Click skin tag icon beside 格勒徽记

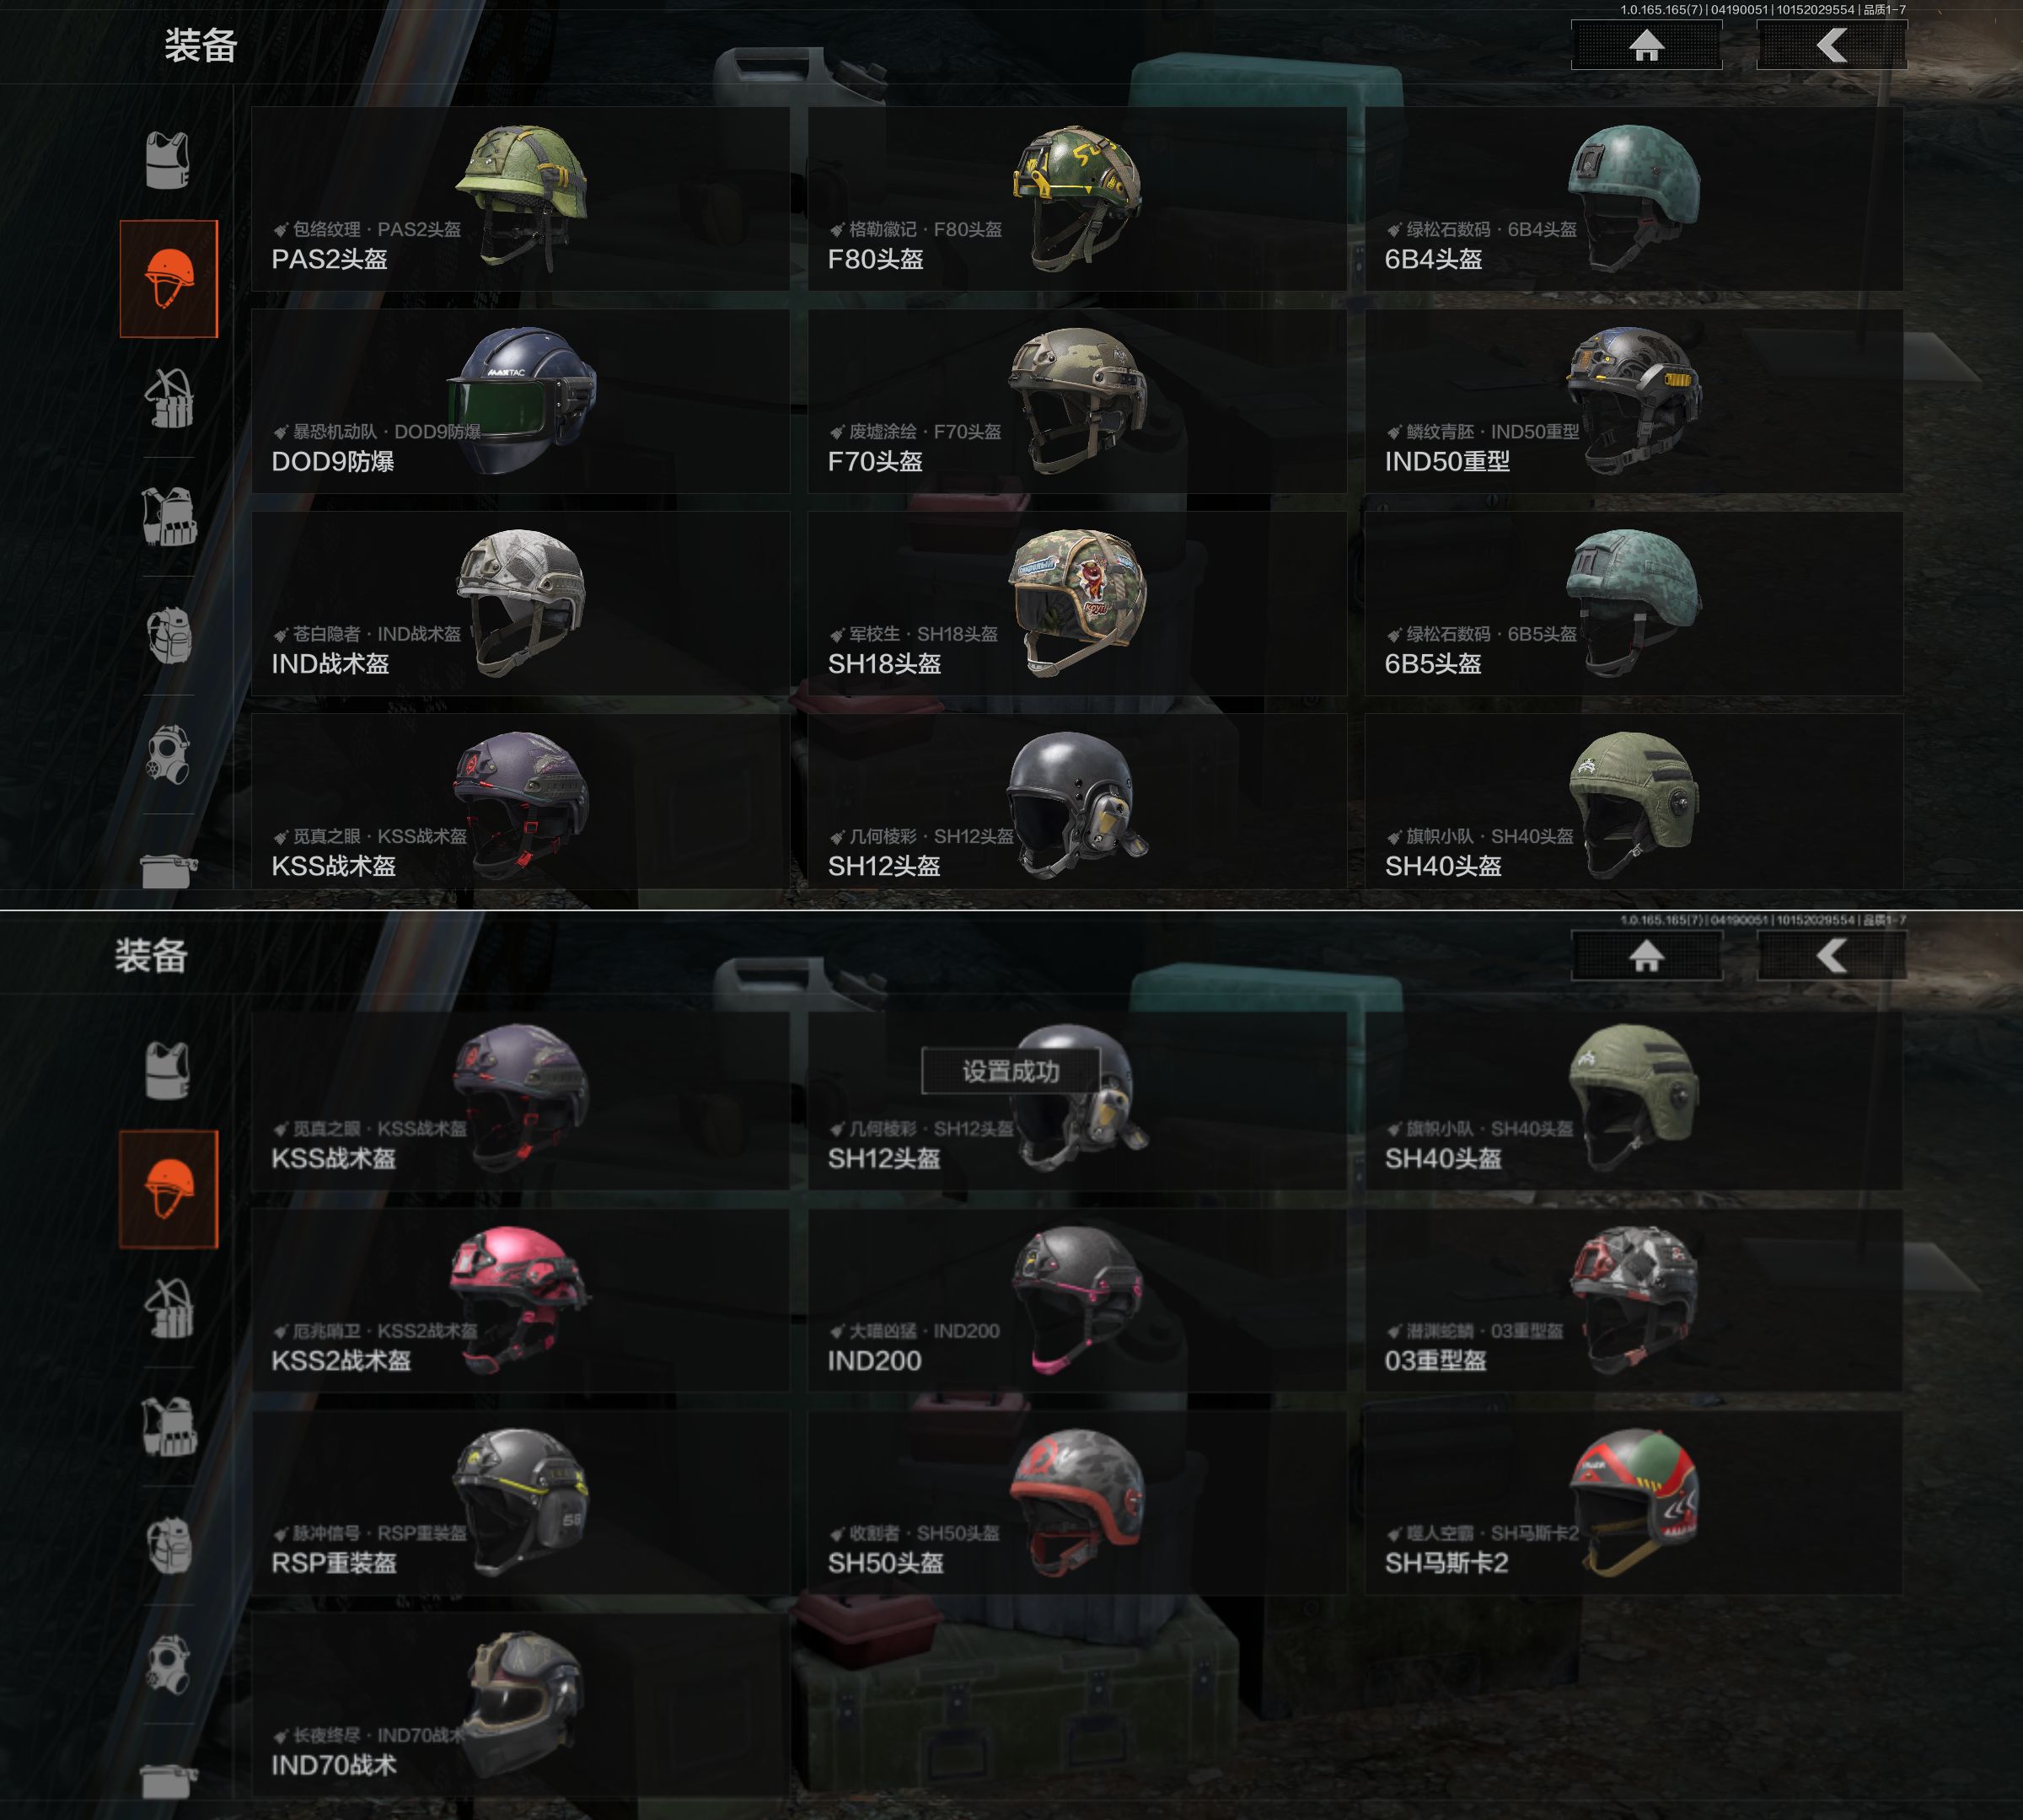[837, 230]
